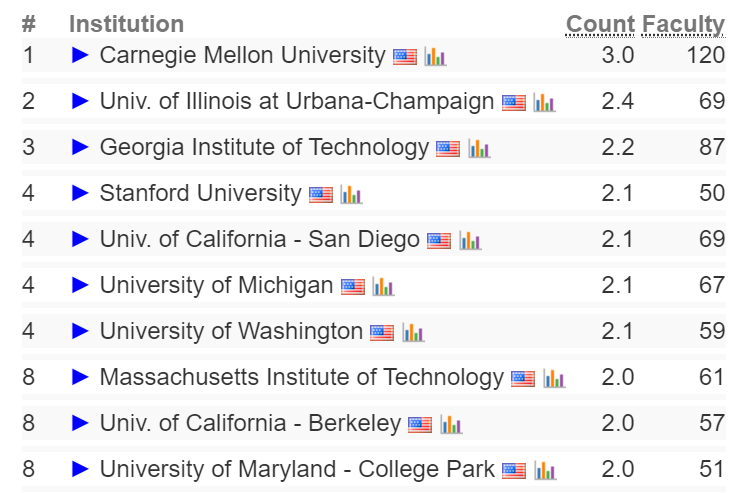Expand the Carnegie Mellon University faculty list
The width and height of the screenshot is (756, 493).
pyautogui.click(x=80, y=55)
